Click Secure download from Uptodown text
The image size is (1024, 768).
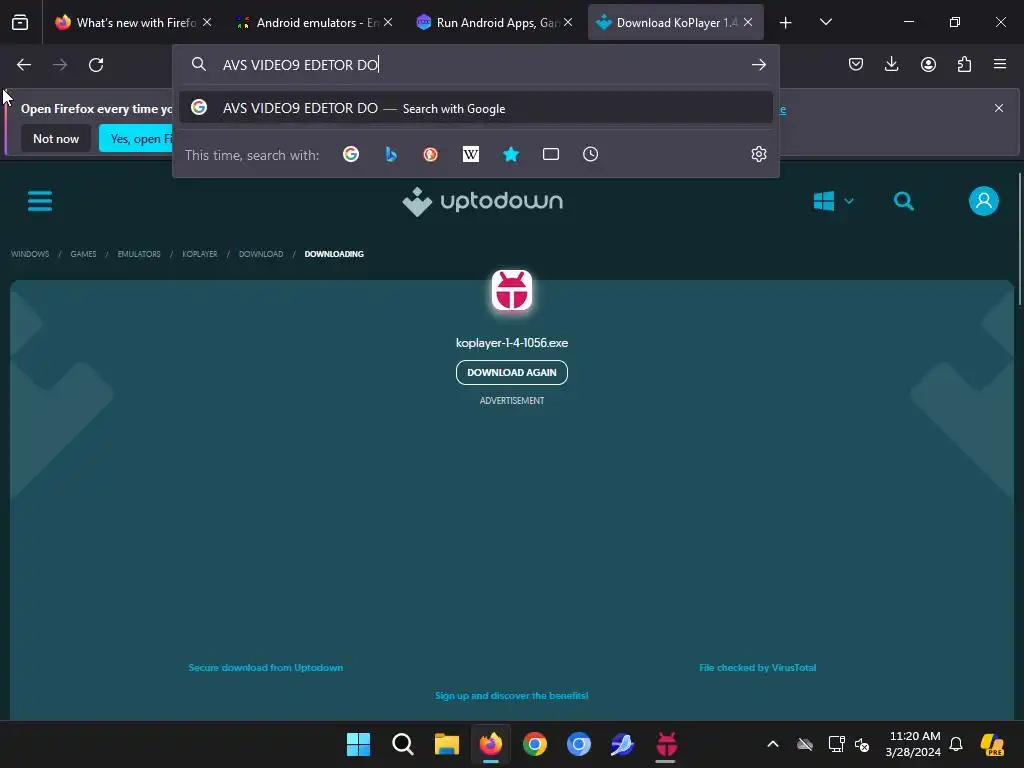266,667
